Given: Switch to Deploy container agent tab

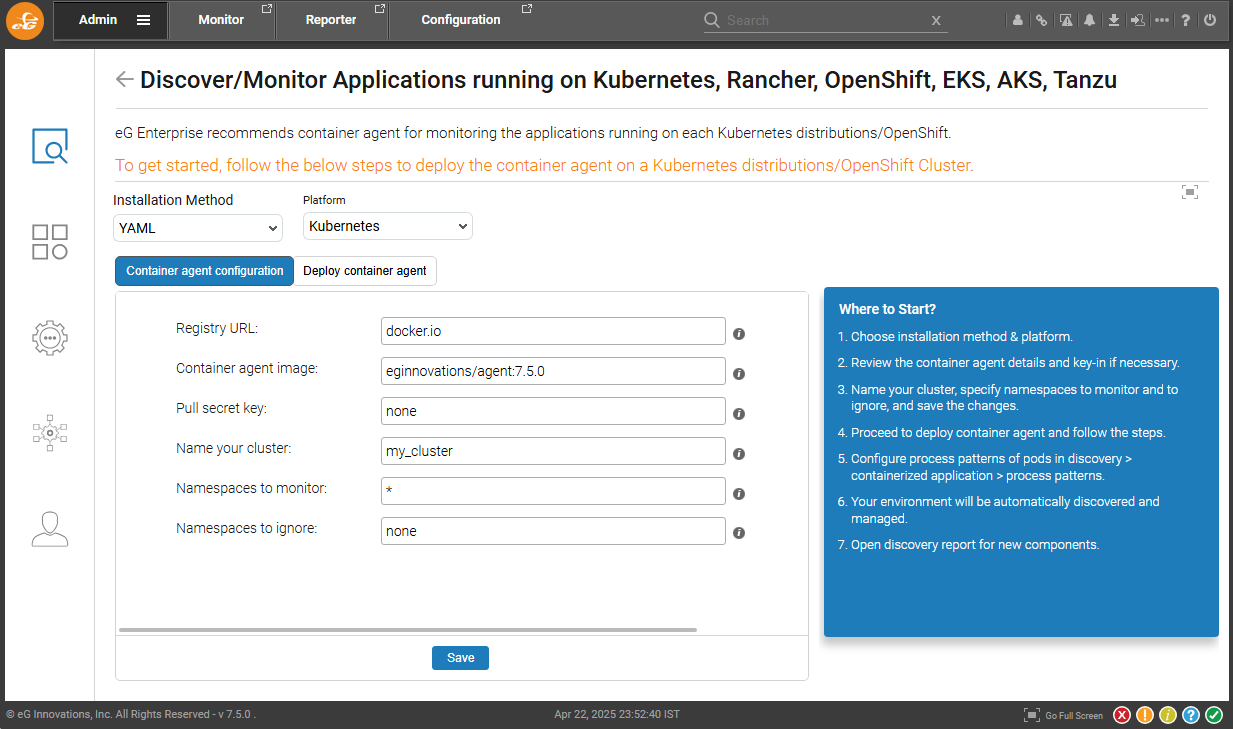Looking at the screenshot, I should point(365,271).
